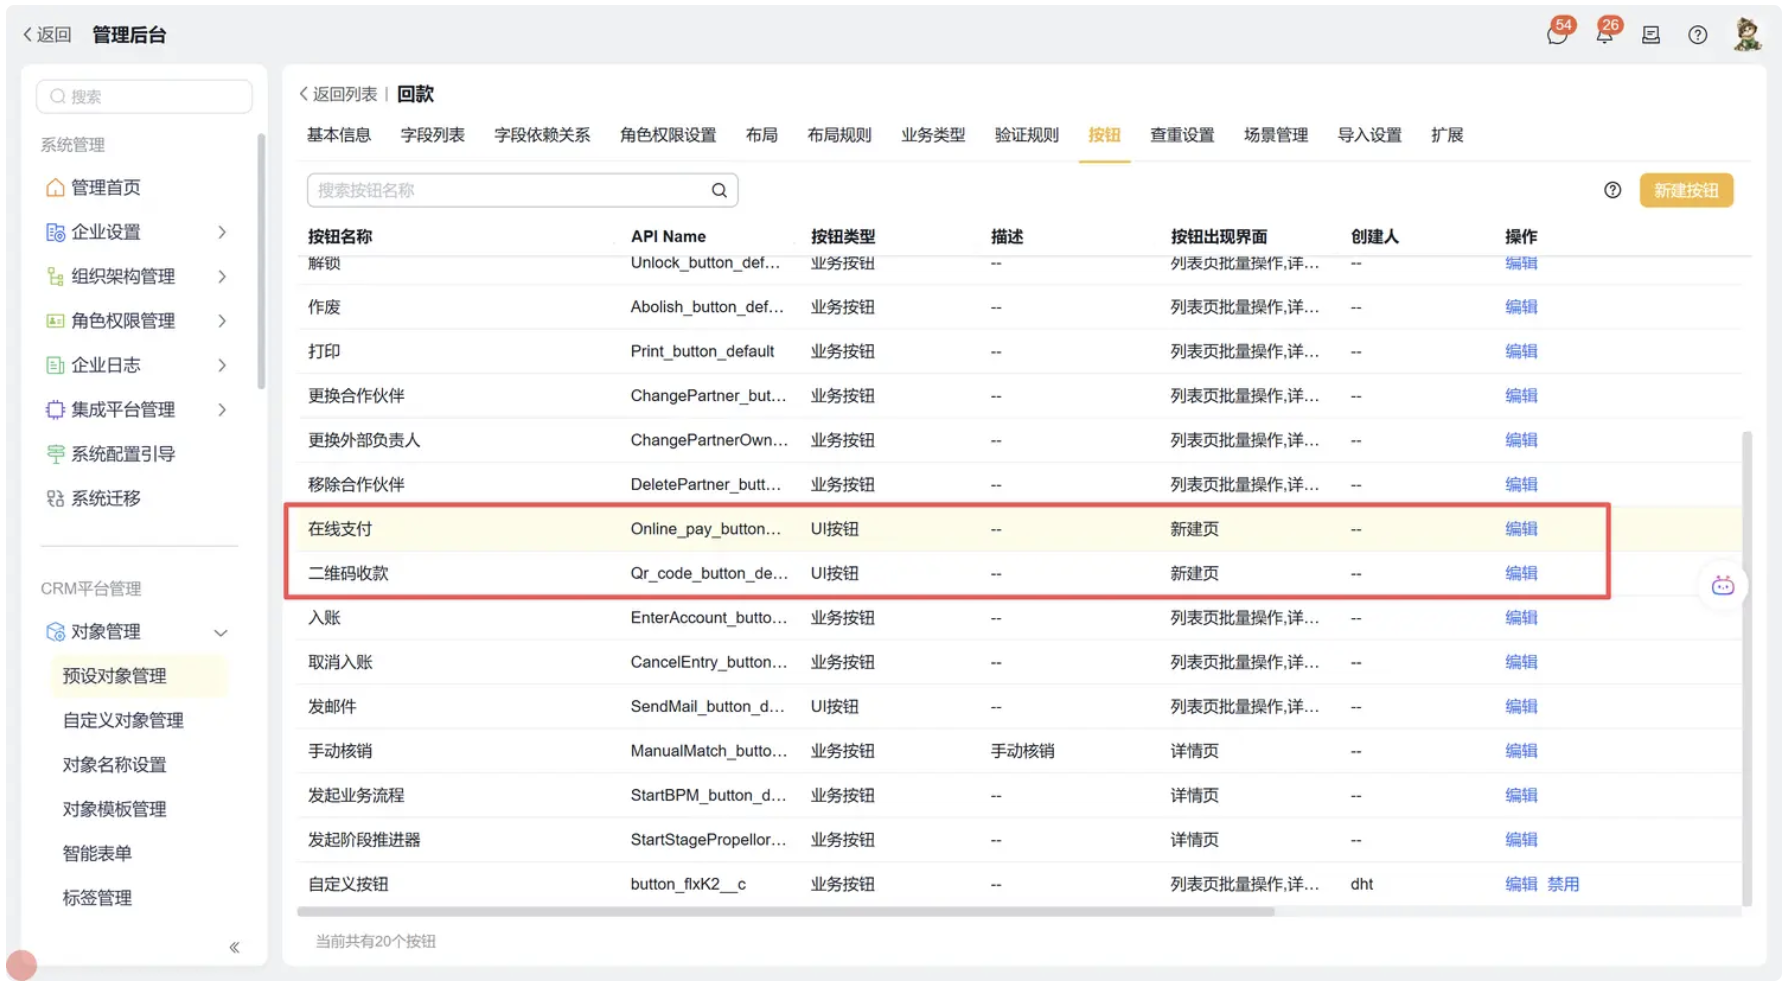Click the 系统迁移 icon
1784x982 pixels.
(x=55, y=498)
